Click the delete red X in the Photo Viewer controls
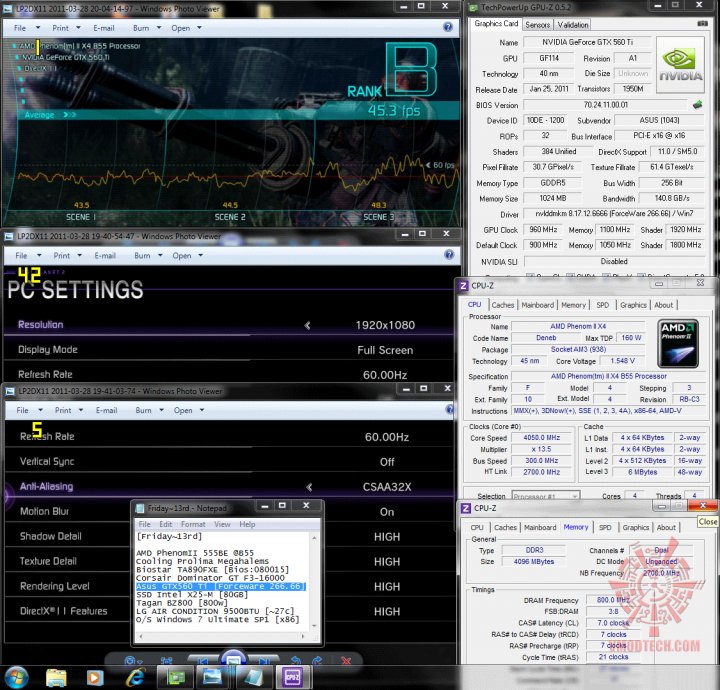 (346, 661)
